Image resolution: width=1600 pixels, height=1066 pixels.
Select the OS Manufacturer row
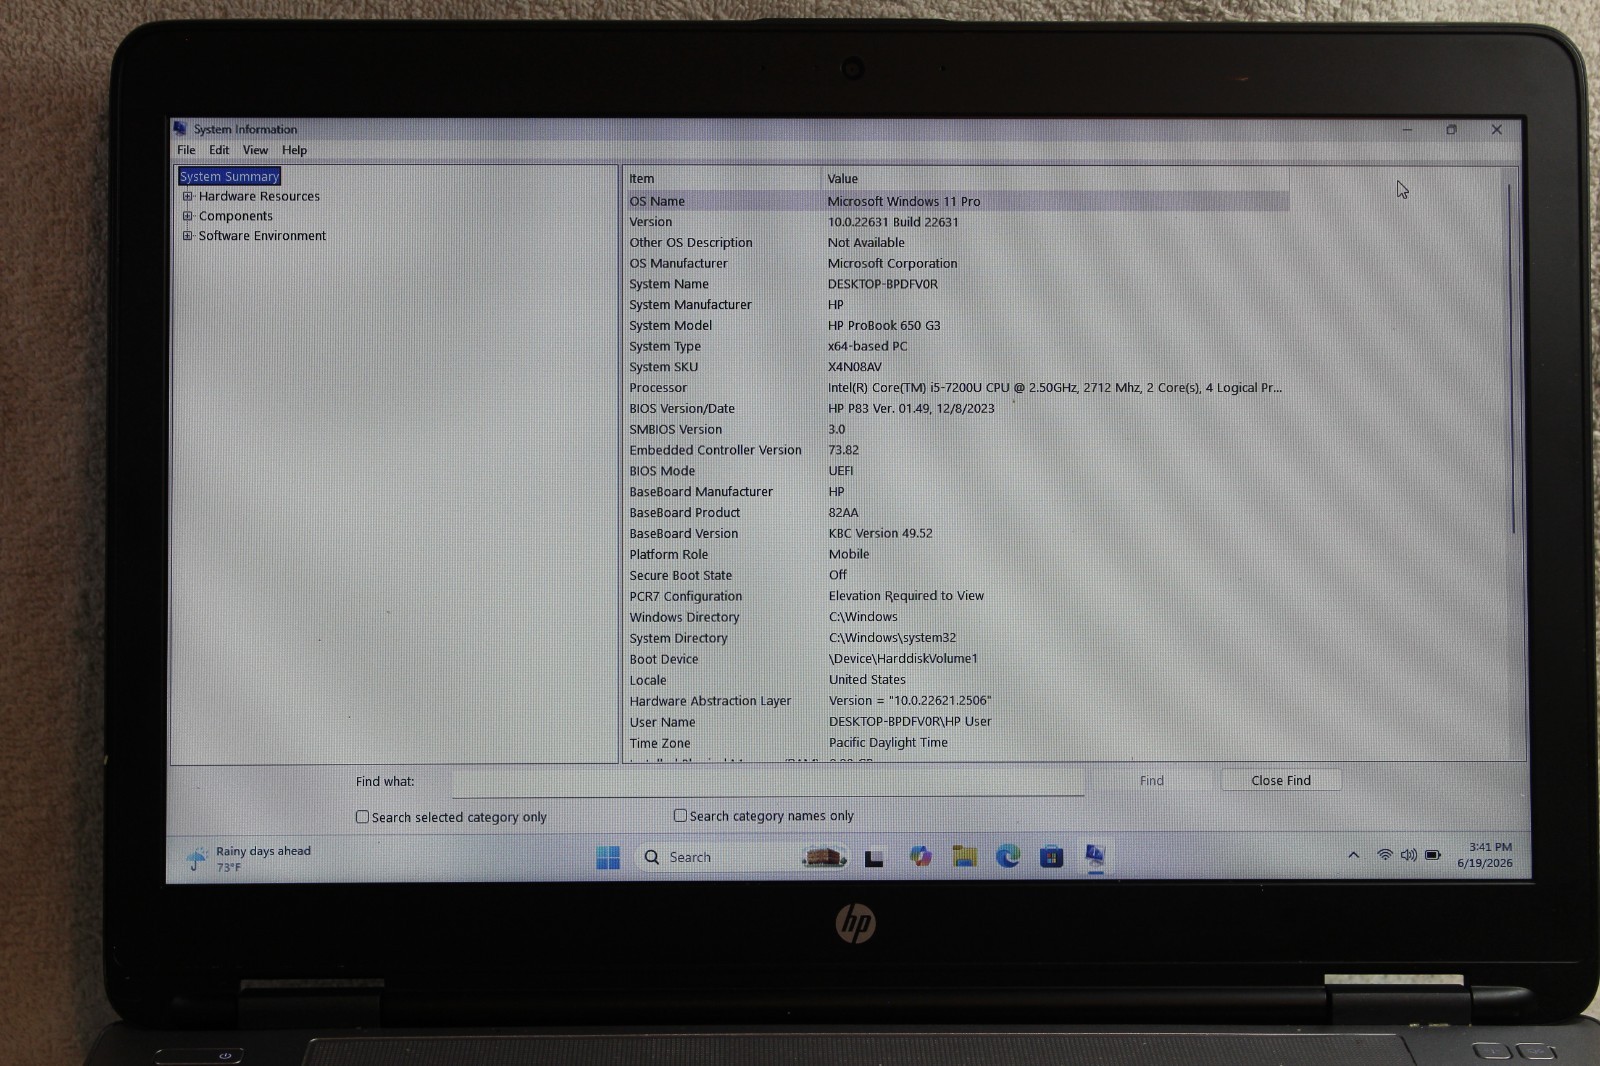coord(957,264)
